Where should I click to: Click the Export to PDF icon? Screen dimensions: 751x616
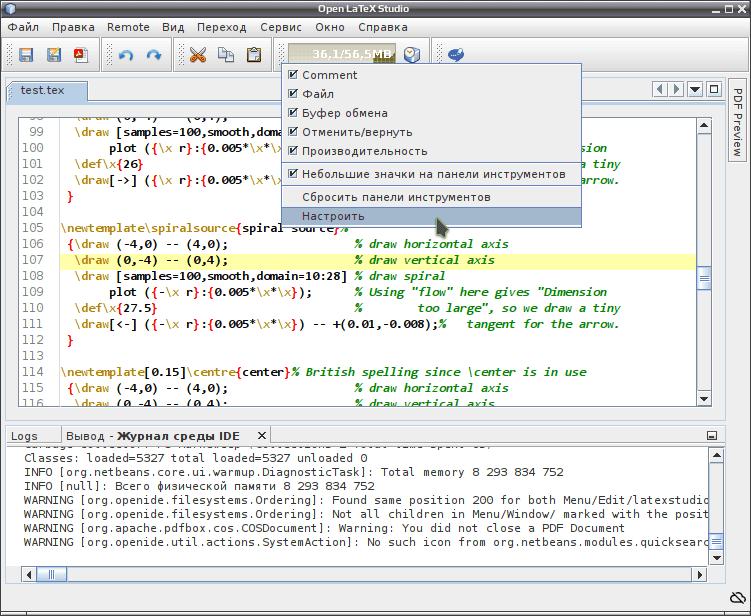click(x=81, y=55)
